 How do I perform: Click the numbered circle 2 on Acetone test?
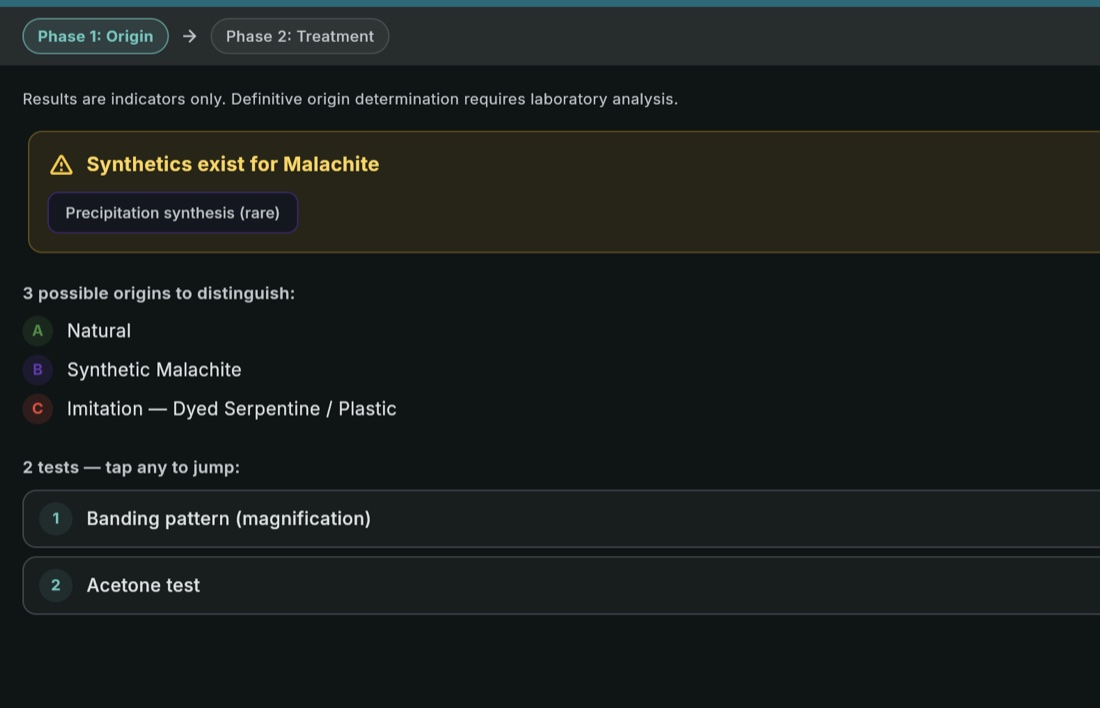[55, 585]
